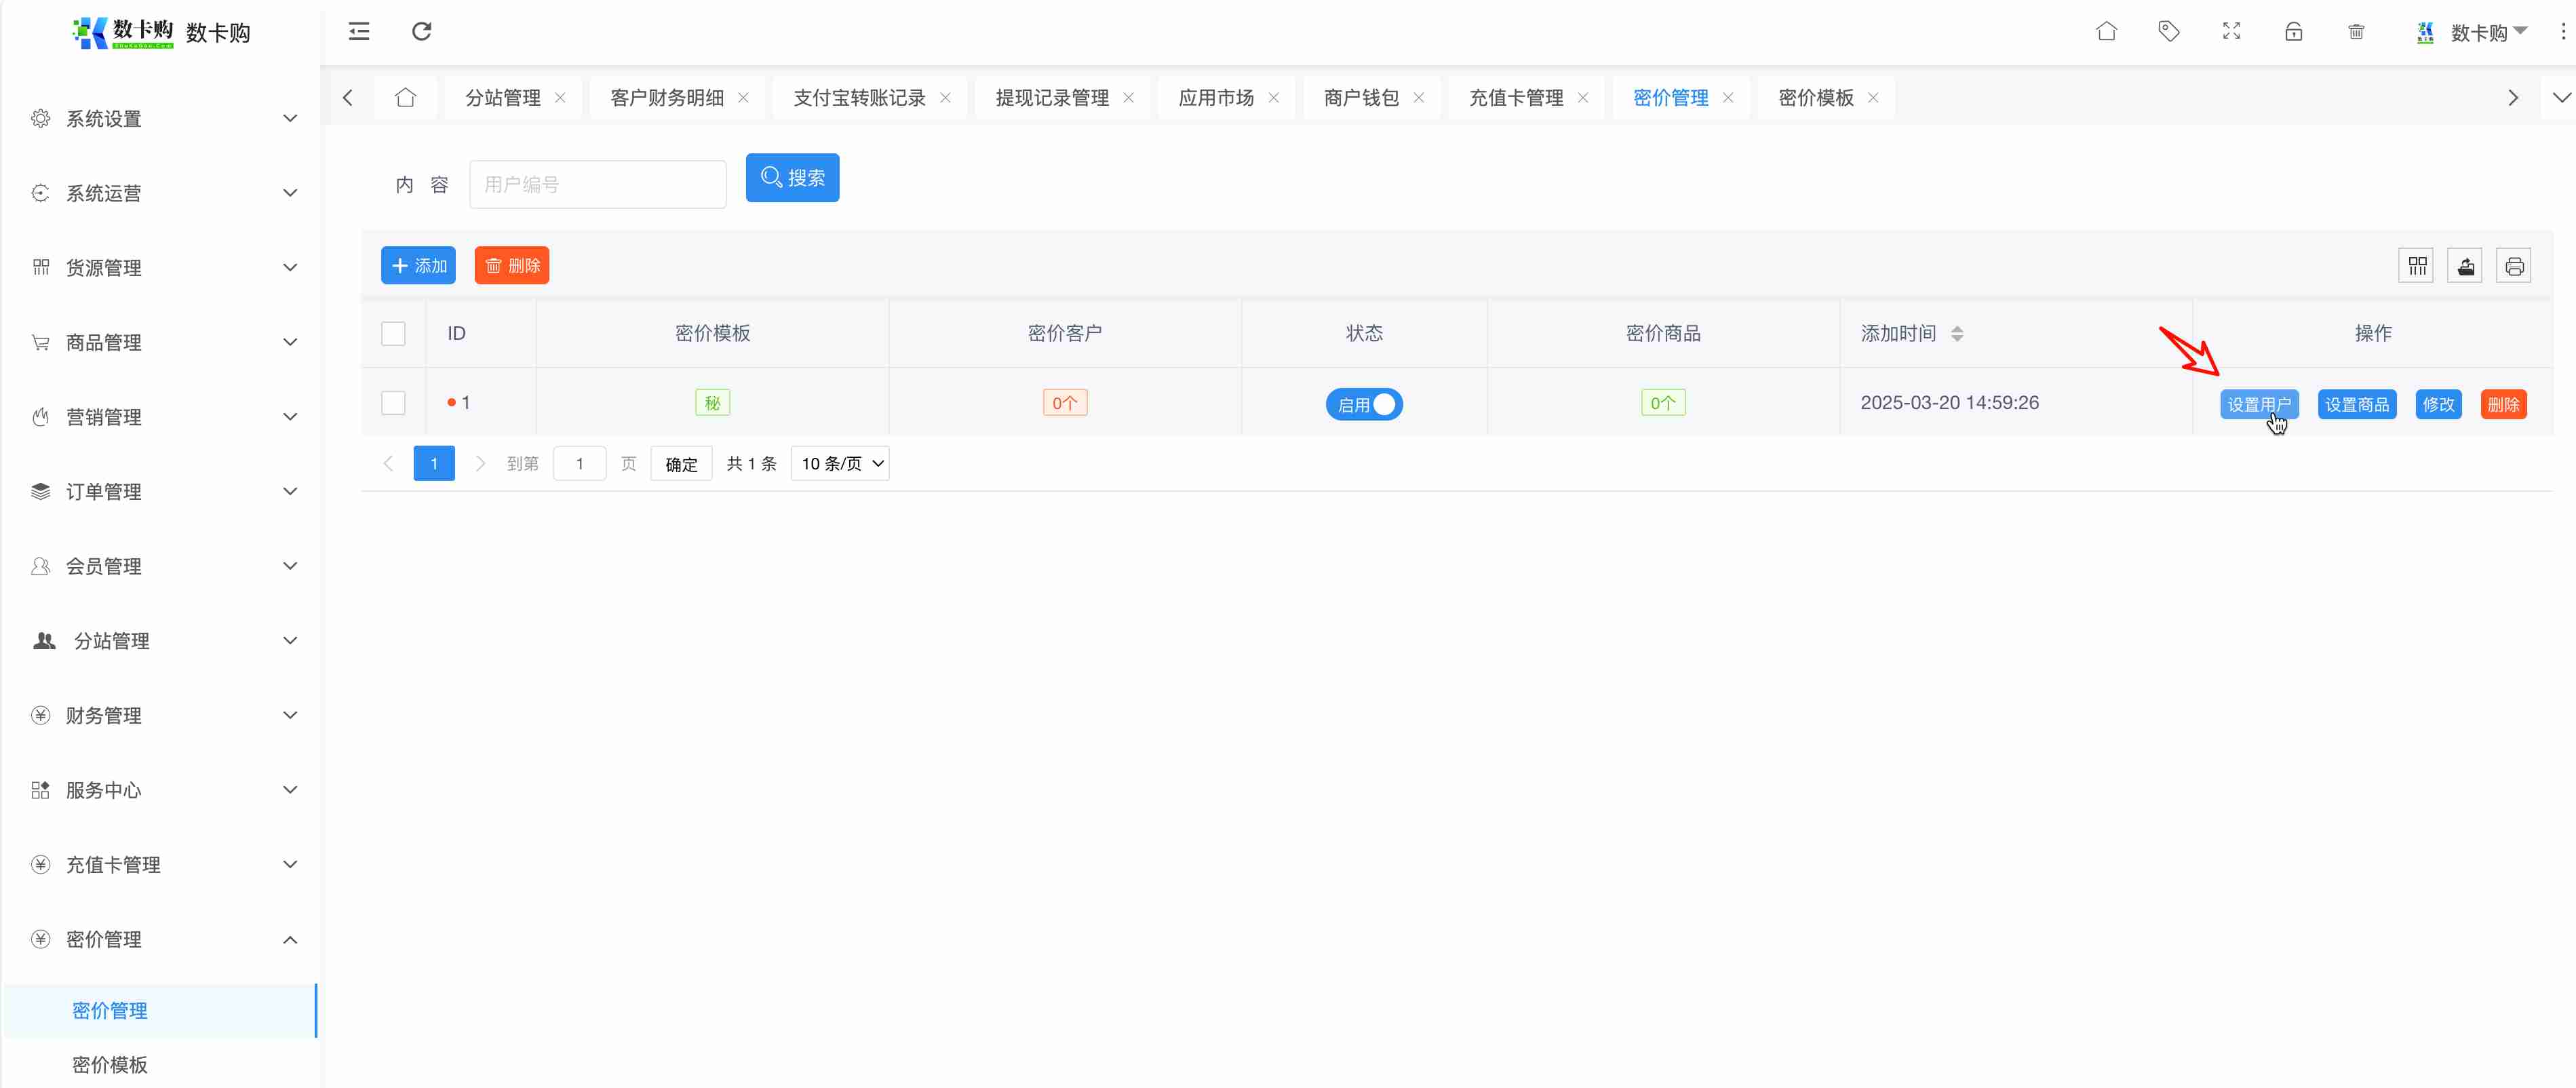
Task: Click the refresh icon in top bar
Action: pyautogui.click(x=421, y=32)
